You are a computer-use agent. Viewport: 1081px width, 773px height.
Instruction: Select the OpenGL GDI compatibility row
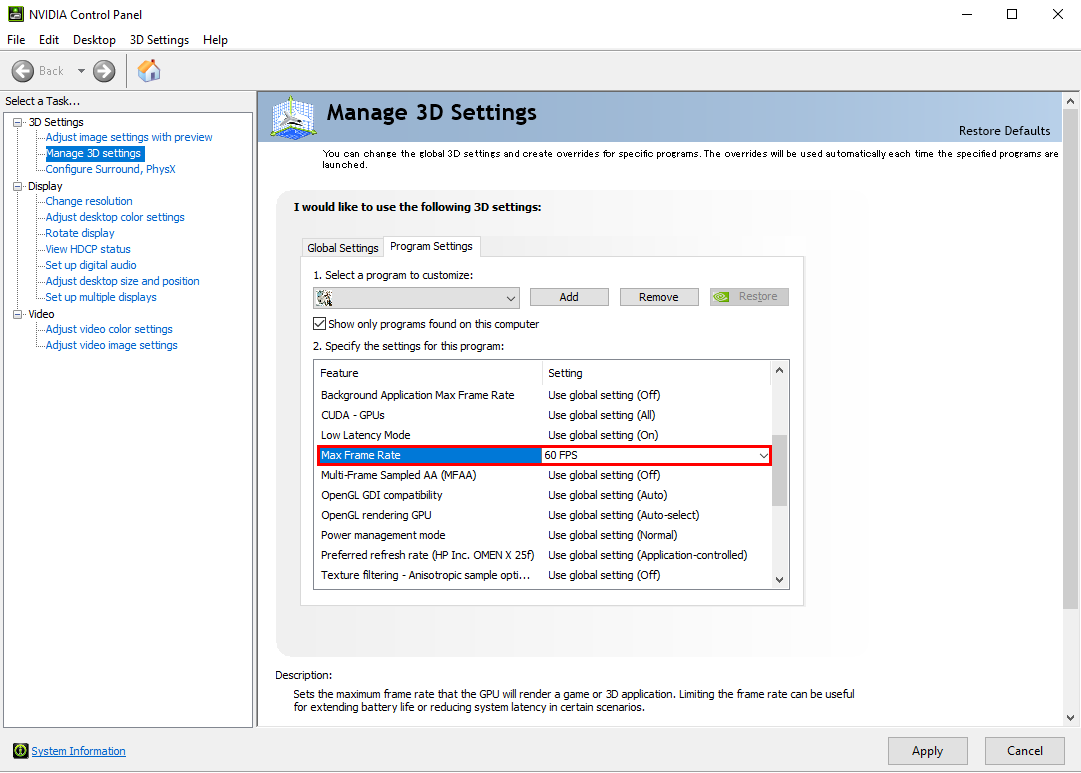pos(543,495)
